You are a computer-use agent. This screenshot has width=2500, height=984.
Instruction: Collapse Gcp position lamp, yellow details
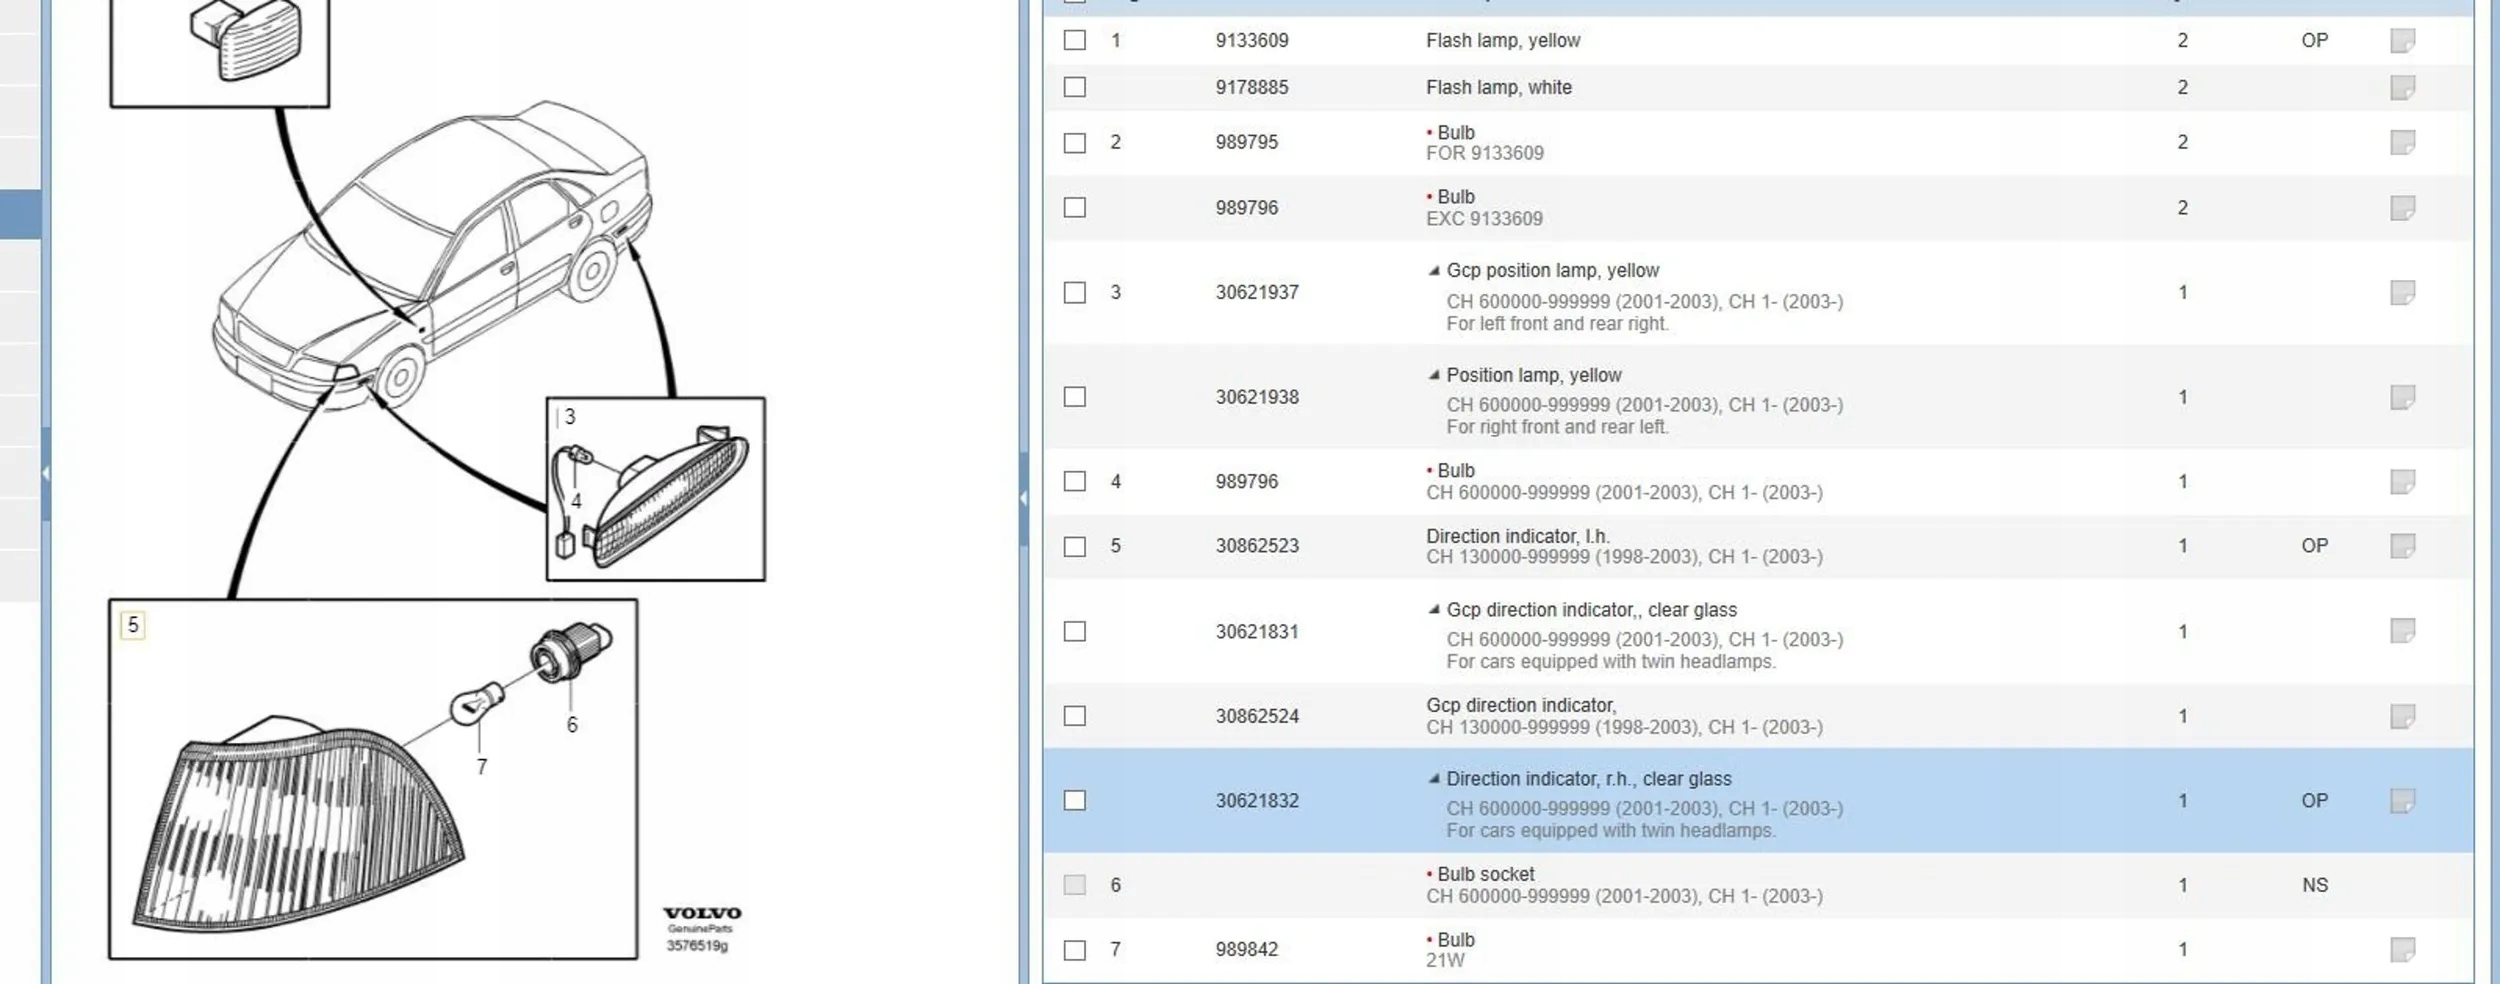[x=1434, y=270]
